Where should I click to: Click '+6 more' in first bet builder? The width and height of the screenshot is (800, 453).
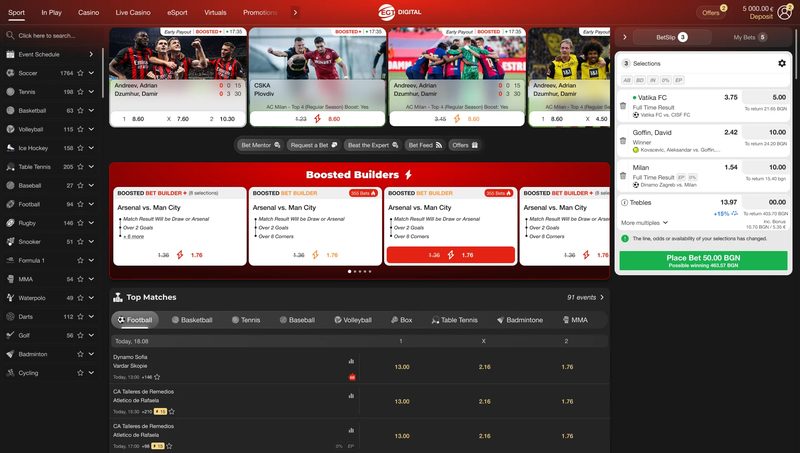click(x=134, y=237)
